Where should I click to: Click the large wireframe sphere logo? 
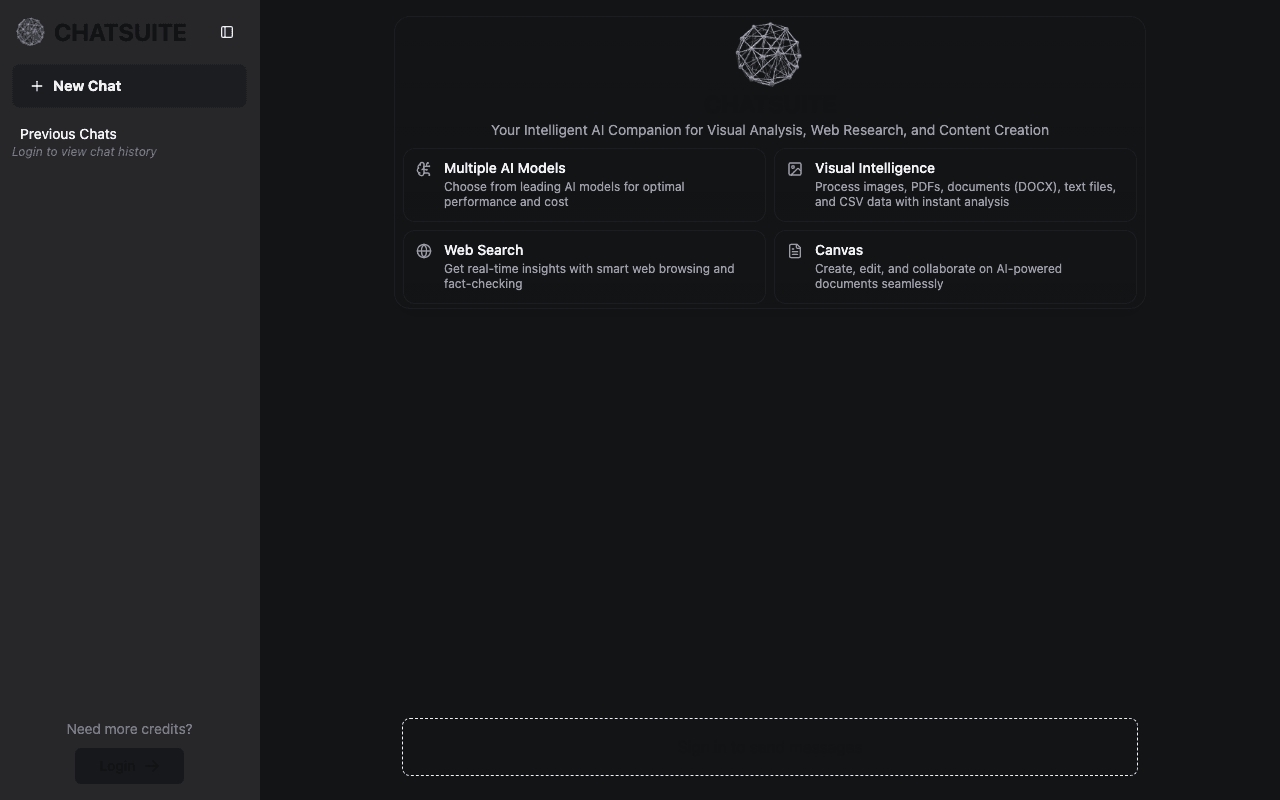[769, 54]
